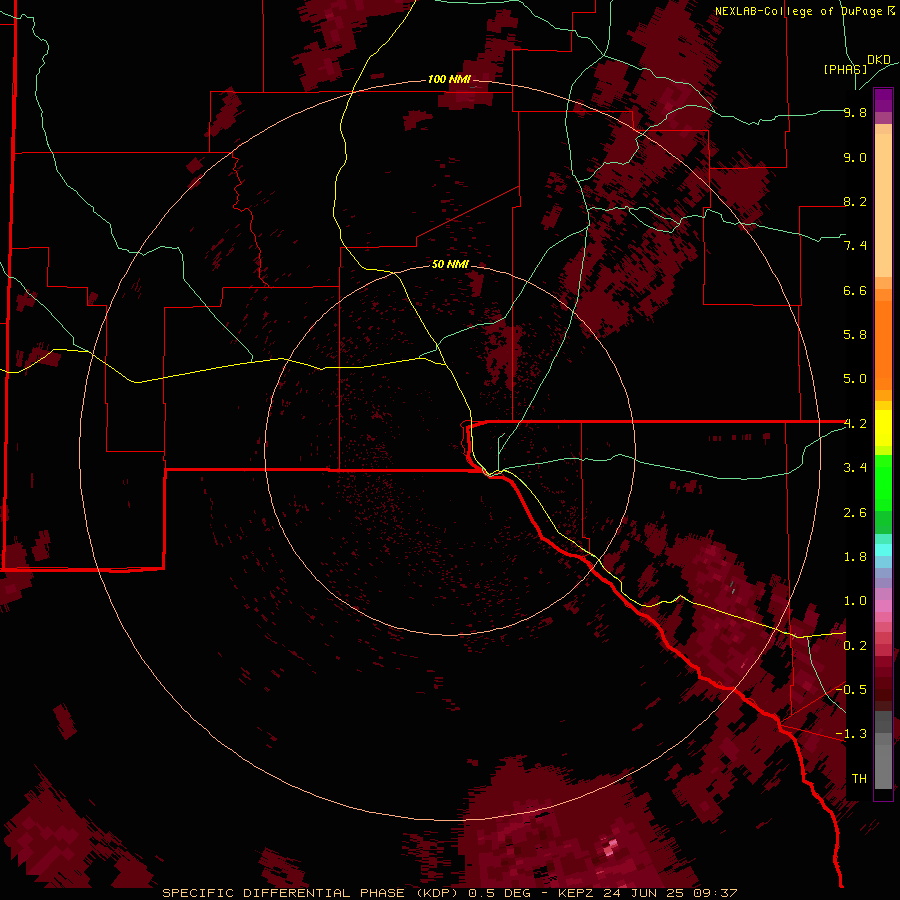Pick the bright orange color bar segment
The height and width of the screenshot is (900, 900).
pyautogui.click(x=883, y=344)
